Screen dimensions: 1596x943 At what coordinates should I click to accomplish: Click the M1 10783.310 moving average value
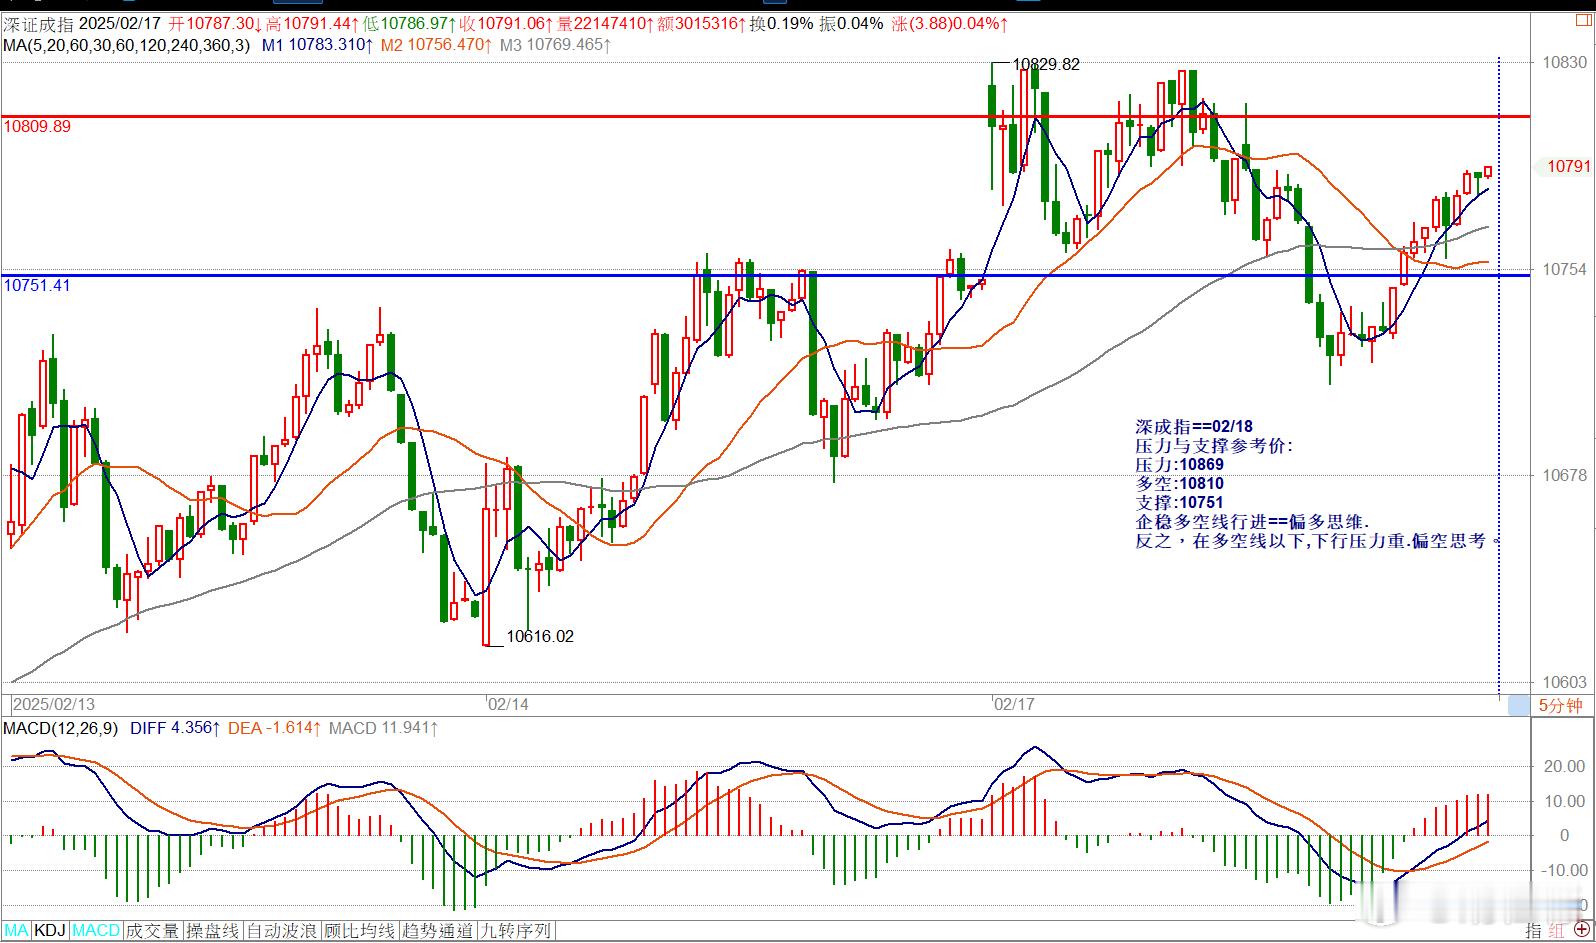pos(318,44)
